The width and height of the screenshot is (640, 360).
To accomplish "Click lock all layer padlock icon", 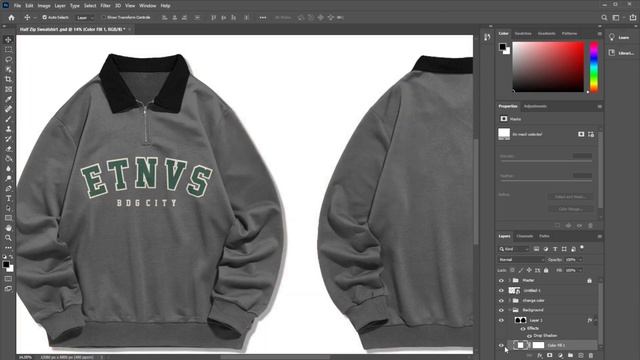I will (546, 270).
